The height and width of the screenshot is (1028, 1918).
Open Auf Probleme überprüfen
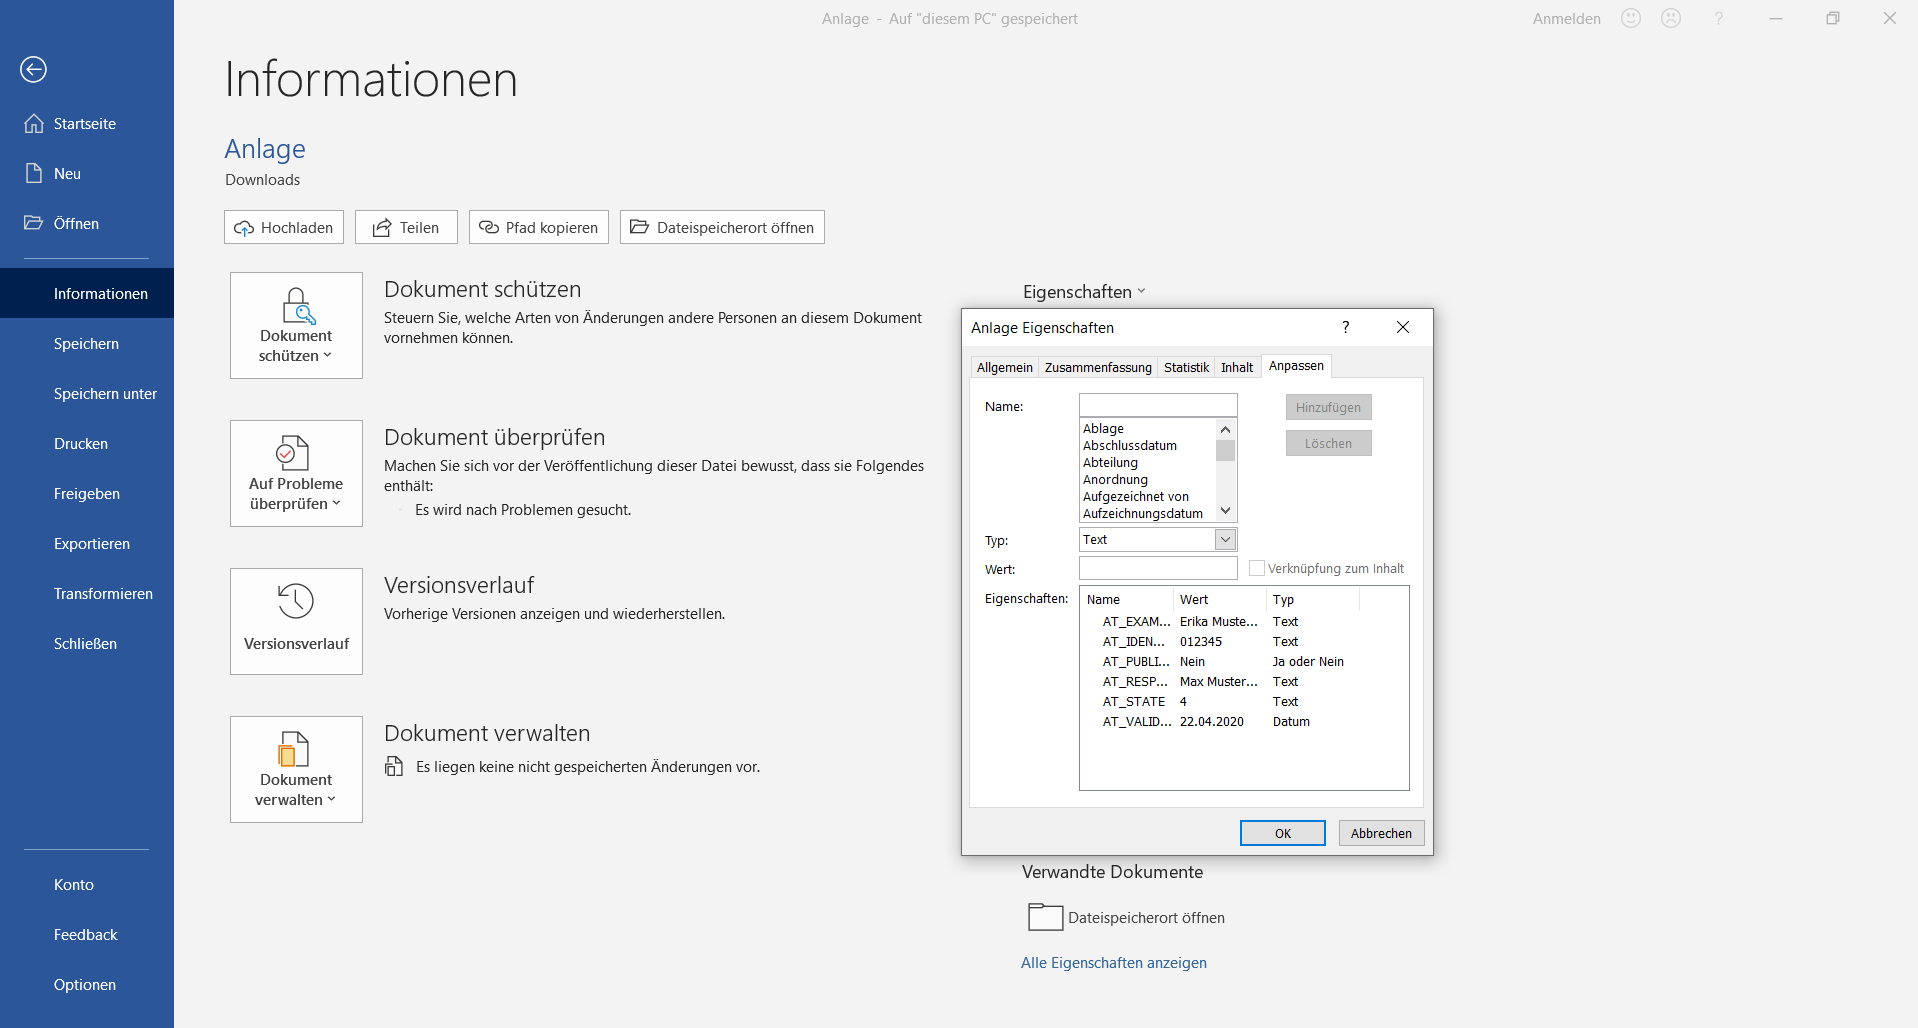coord(295,473)
